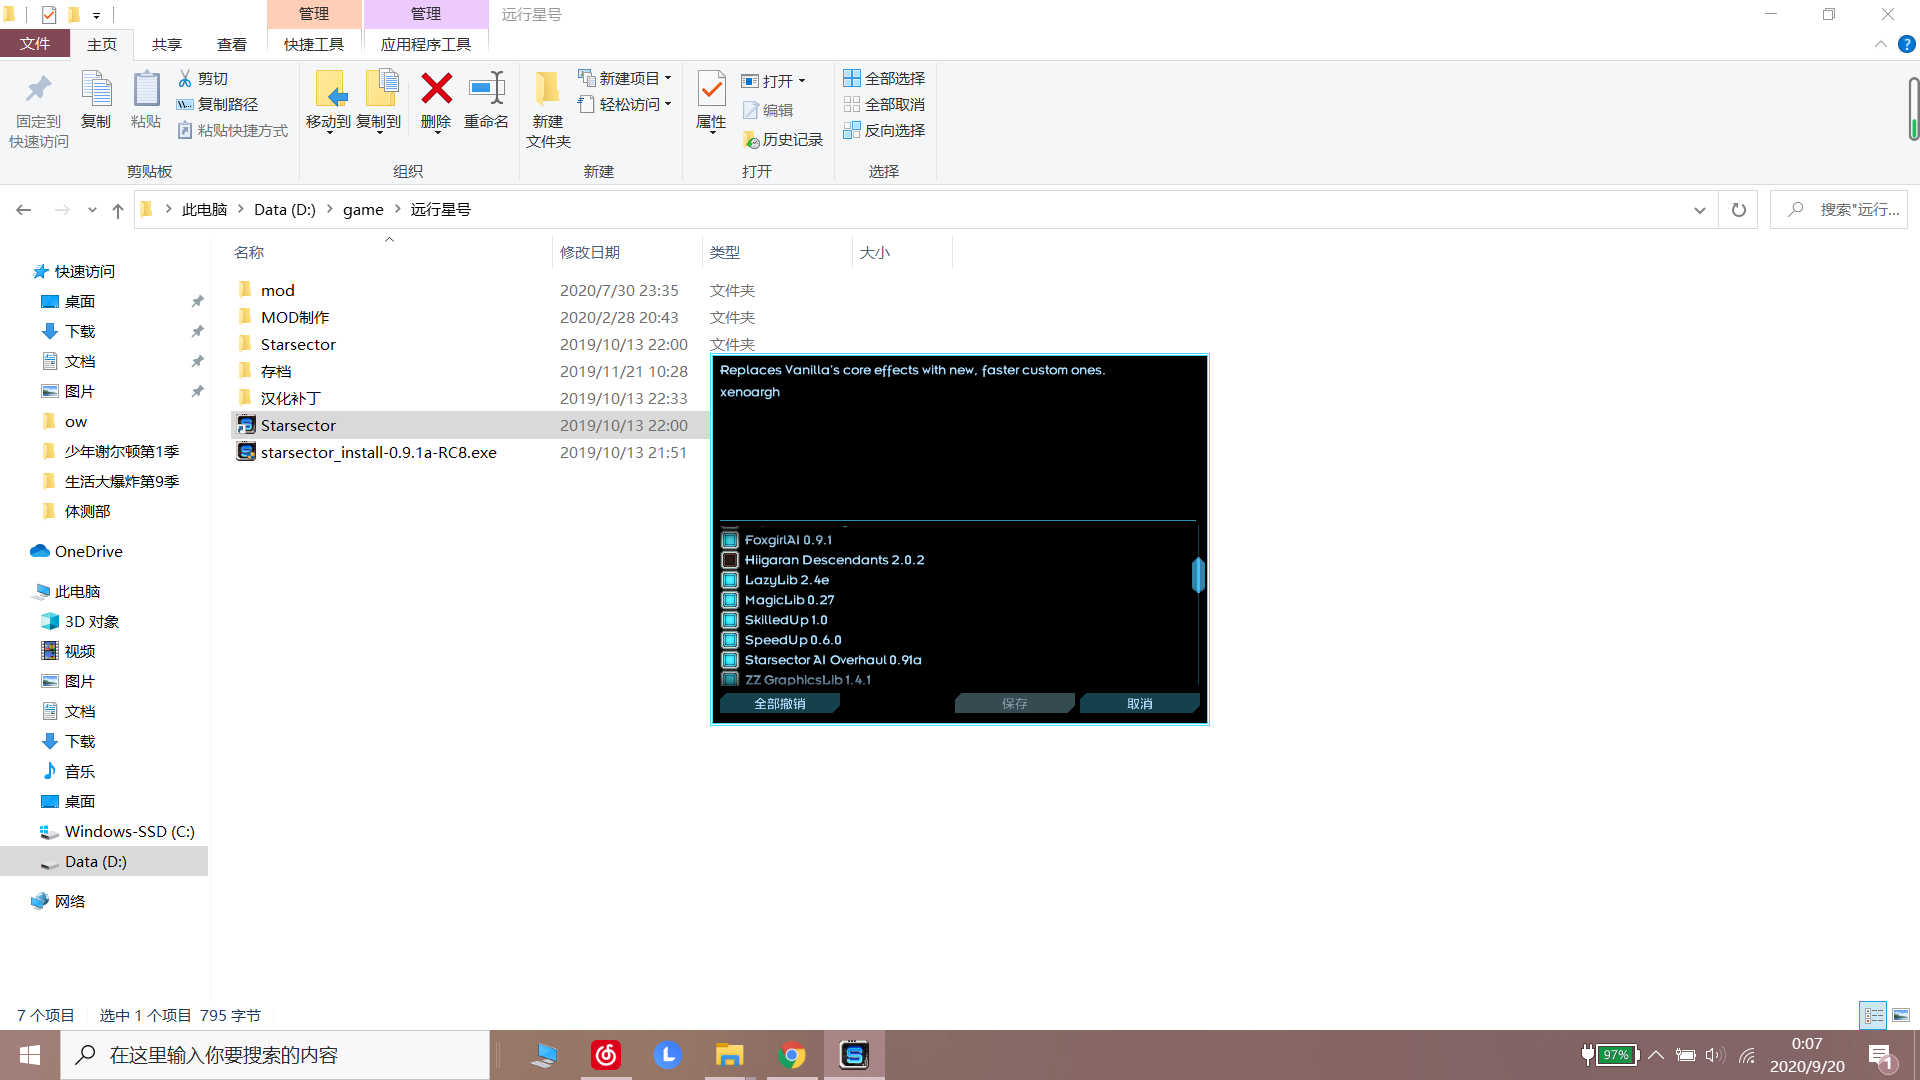Open the address bar history dropdown
1920x1080 pixels.
1699,210
